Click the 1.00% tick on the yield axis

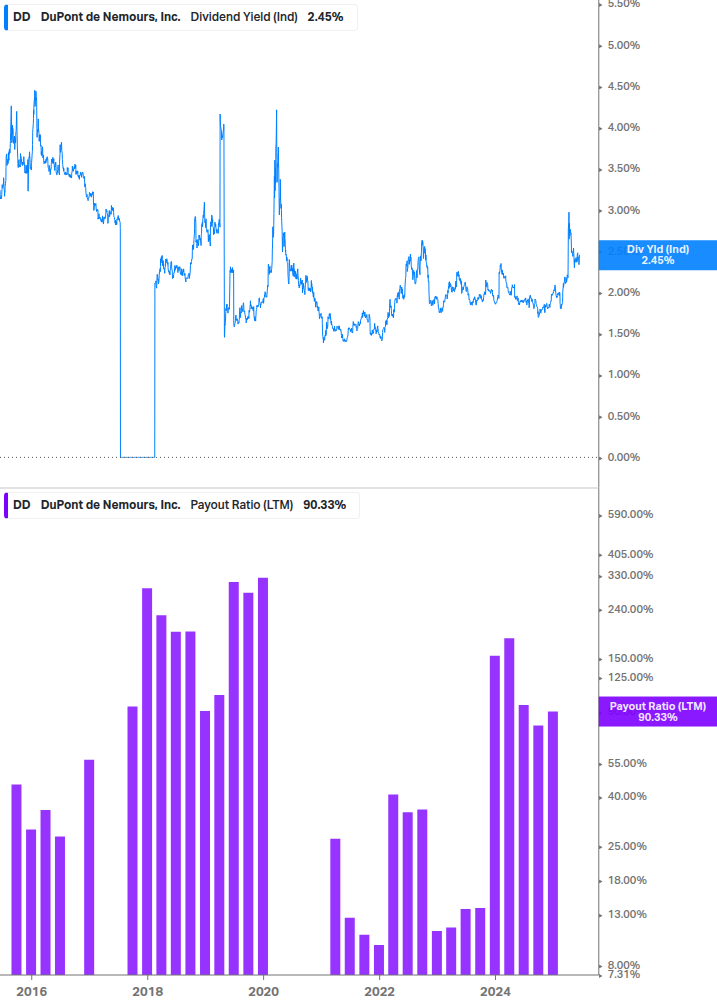(x=623, y=374)
